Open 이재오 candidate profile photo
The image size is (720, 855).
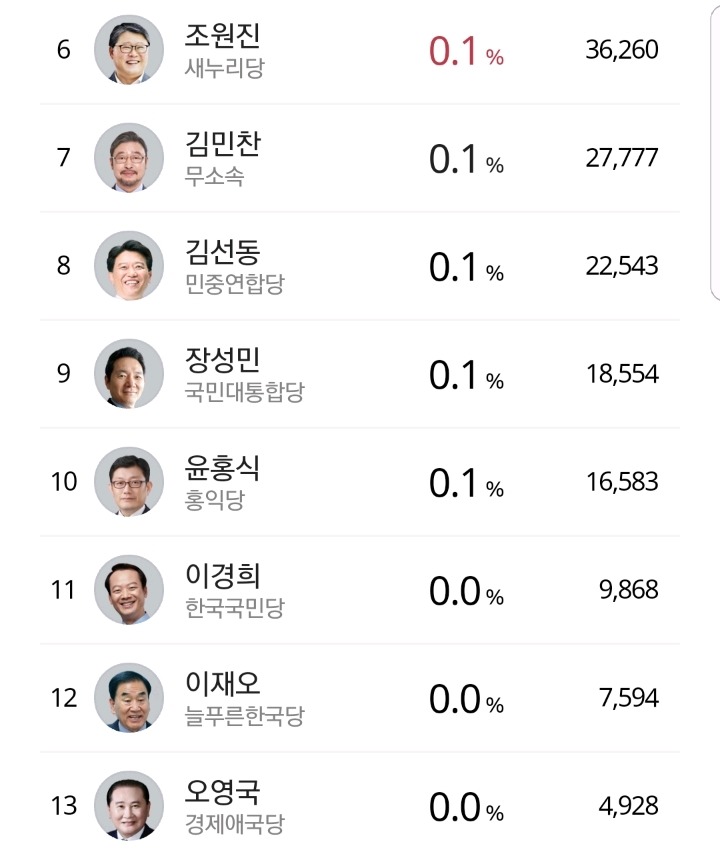pyautogui.click(x=129, y=697)
